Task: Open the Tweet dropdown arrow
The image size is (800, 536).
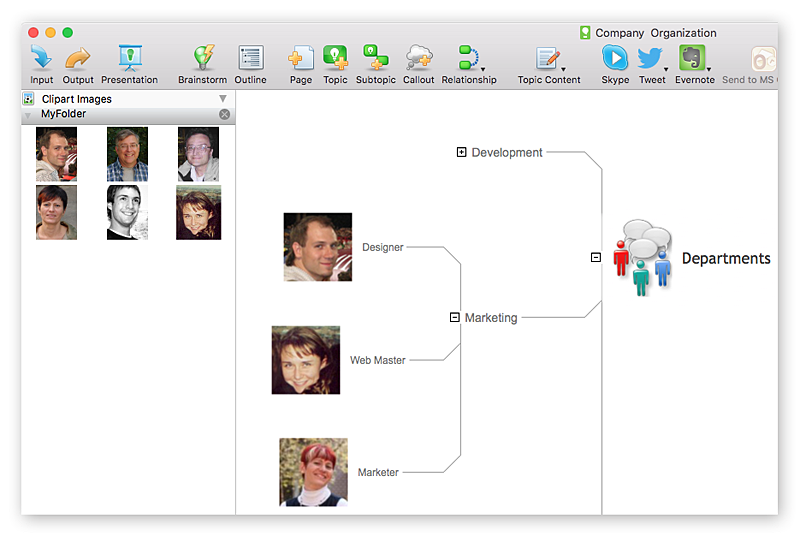Action: coord(666,69)
